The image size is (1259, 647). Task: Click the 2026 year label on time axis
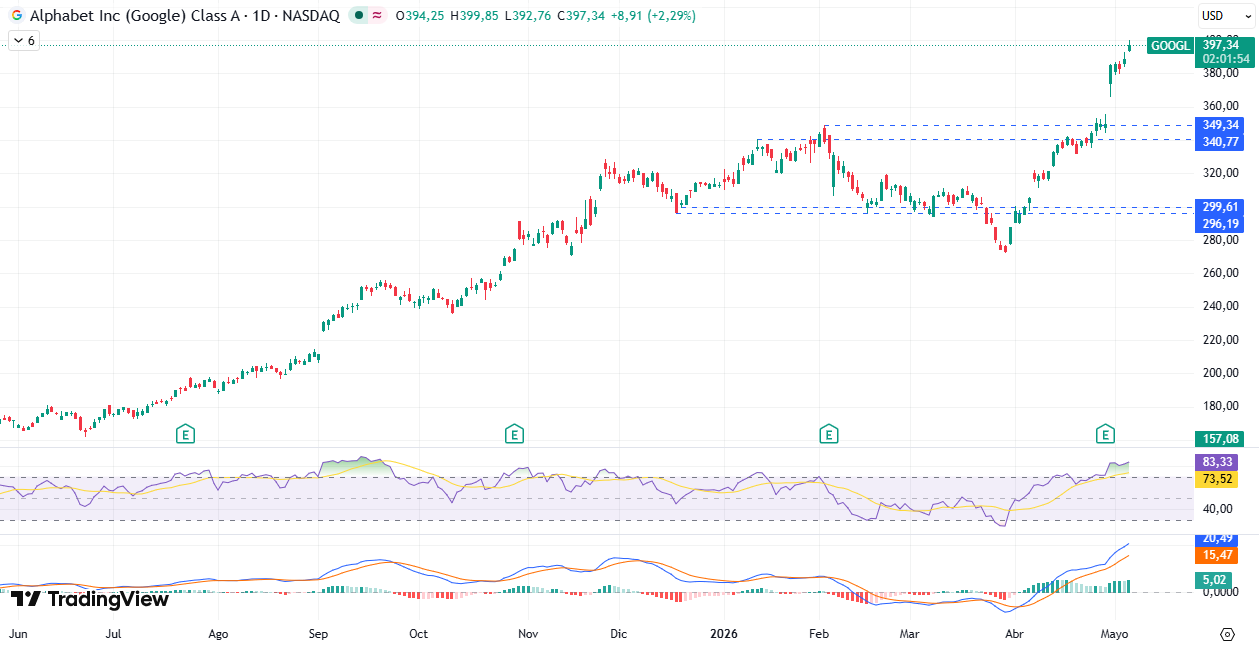pyautogui.click(x=725, y=634)
